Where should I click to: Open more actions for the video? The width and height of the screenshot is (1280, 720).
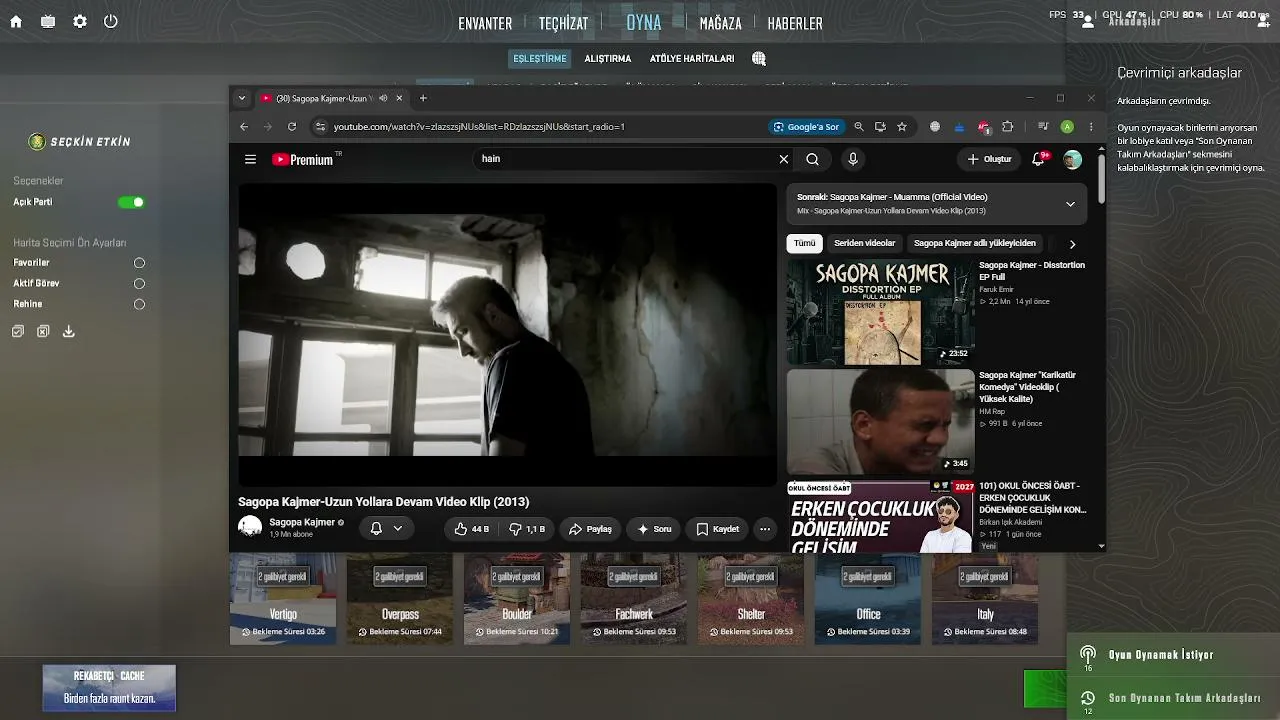765,529
